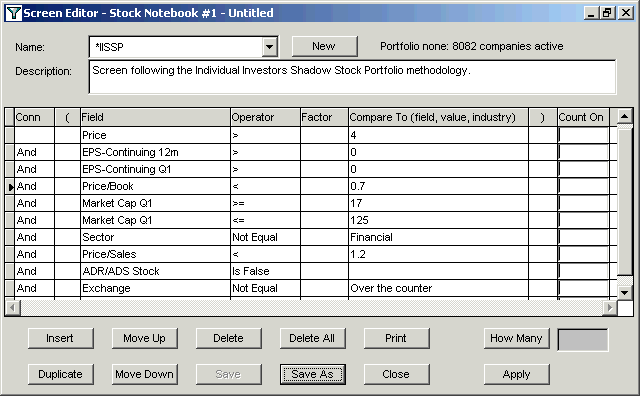Click the Is False operator cell
Viewport: 640px width, 396px height.
point(265,271)
